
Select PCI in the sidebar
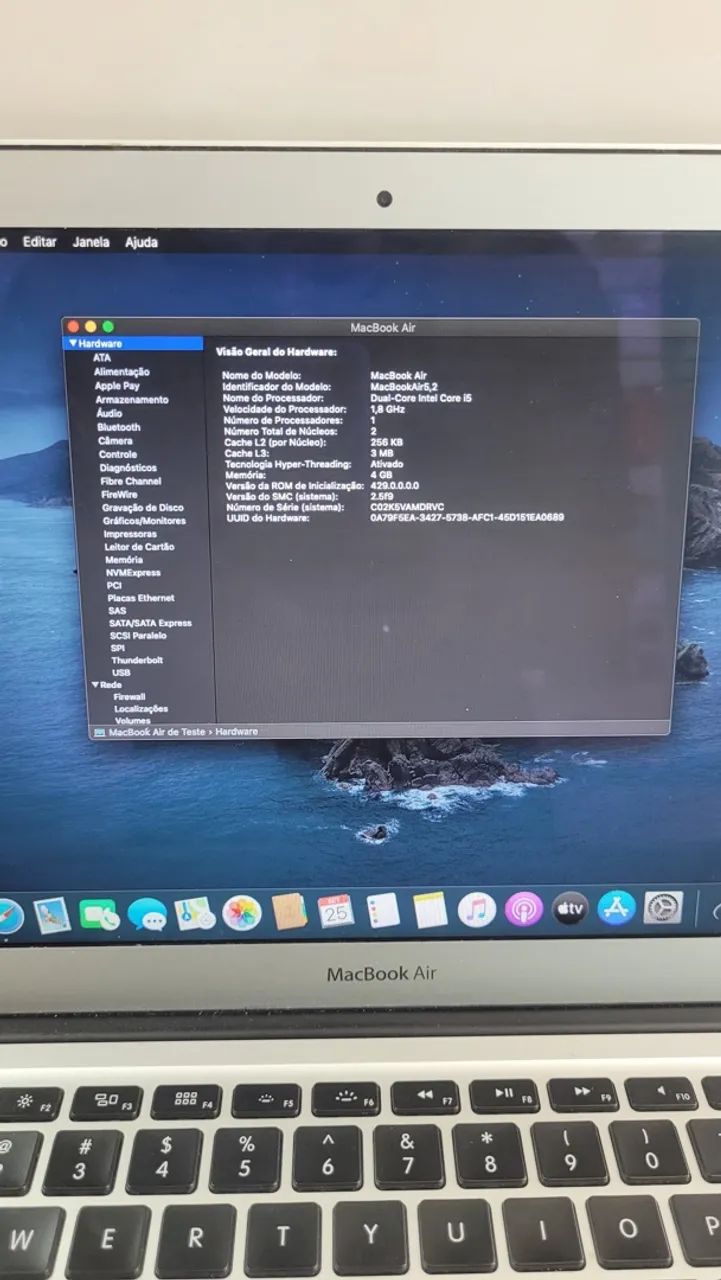tap(114, 585)
